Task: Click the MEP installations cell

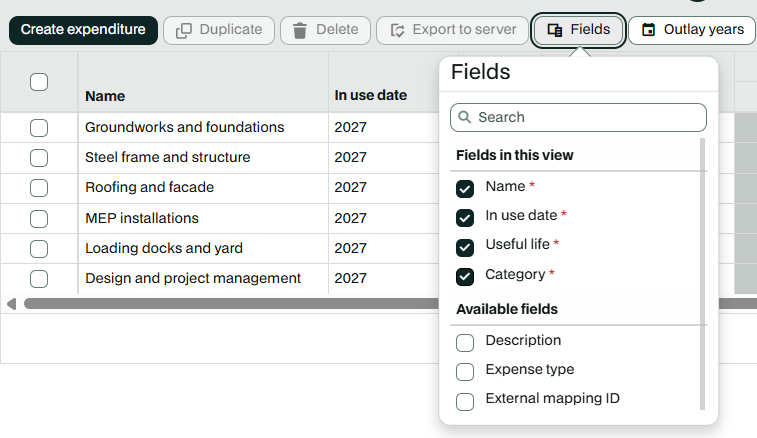Action: coord(203,218)
